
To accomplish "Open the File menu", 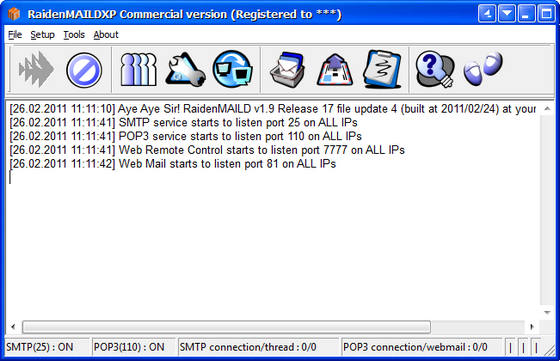I will coord(15,35).
